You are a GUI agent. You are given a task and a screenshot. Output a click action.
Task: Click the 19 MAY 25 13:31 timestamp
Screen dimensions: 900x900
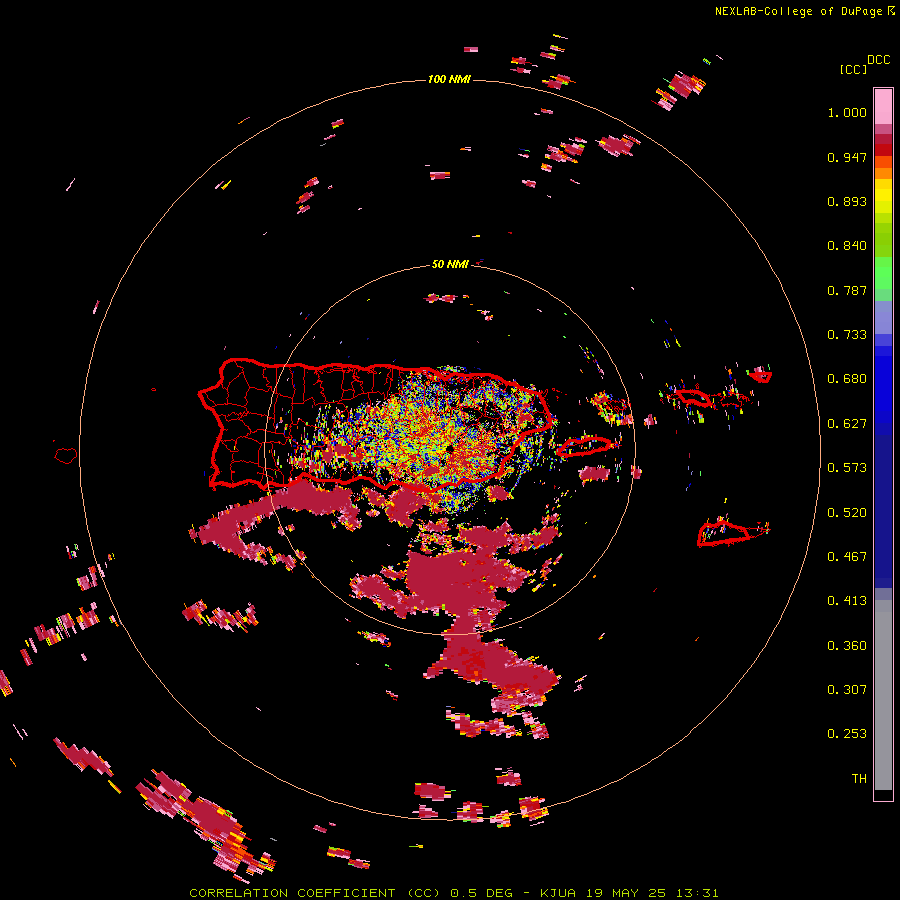pyautogui.click(x=653, y=893)
